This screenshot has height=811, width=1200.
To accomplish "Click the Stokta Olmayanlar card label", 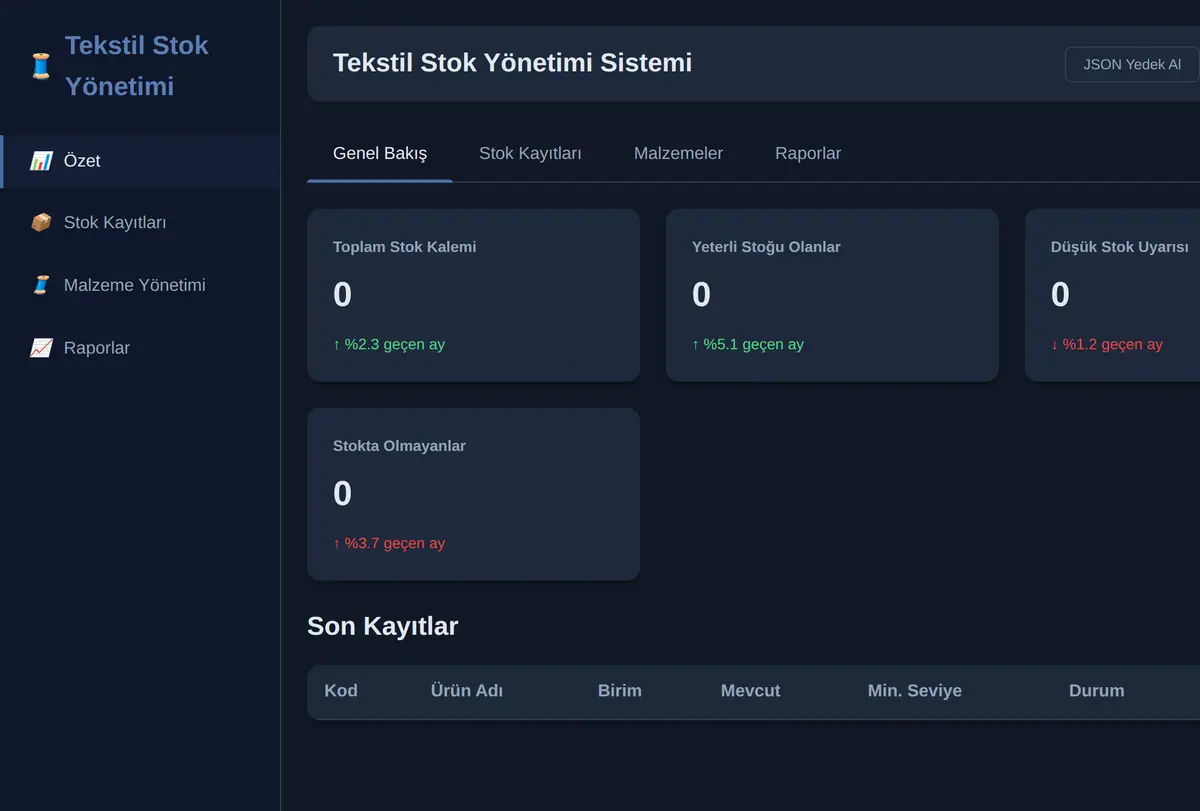I will click(399, 446).
